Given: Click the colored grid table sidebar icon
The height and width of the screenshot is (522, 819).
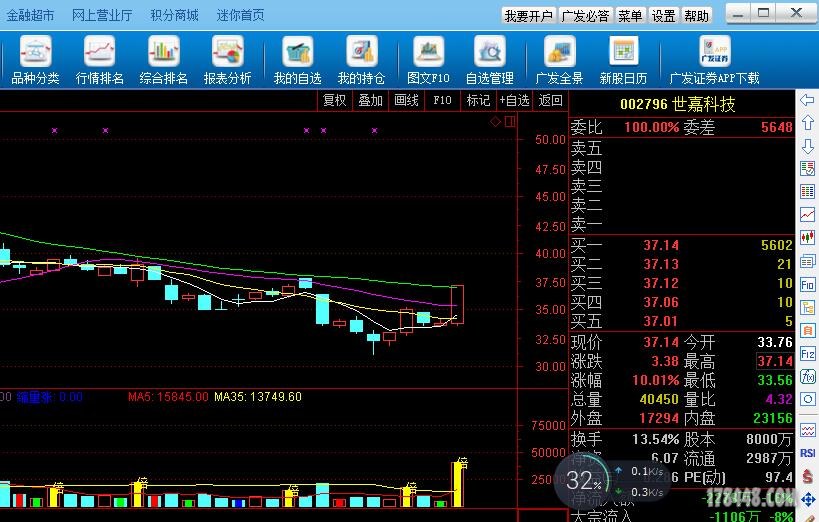Looking at the screenshot, I should click(808, 191).
